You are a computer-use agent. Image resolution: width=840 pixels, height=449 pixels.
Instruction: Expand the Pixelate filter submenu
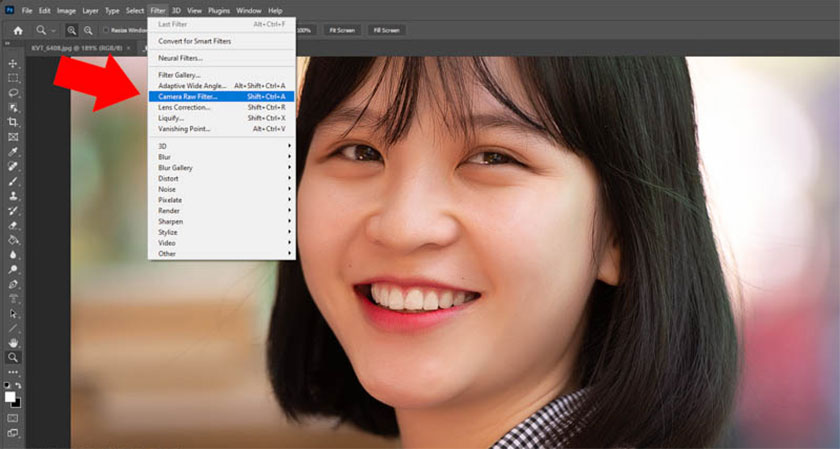[x=222, y=200]
